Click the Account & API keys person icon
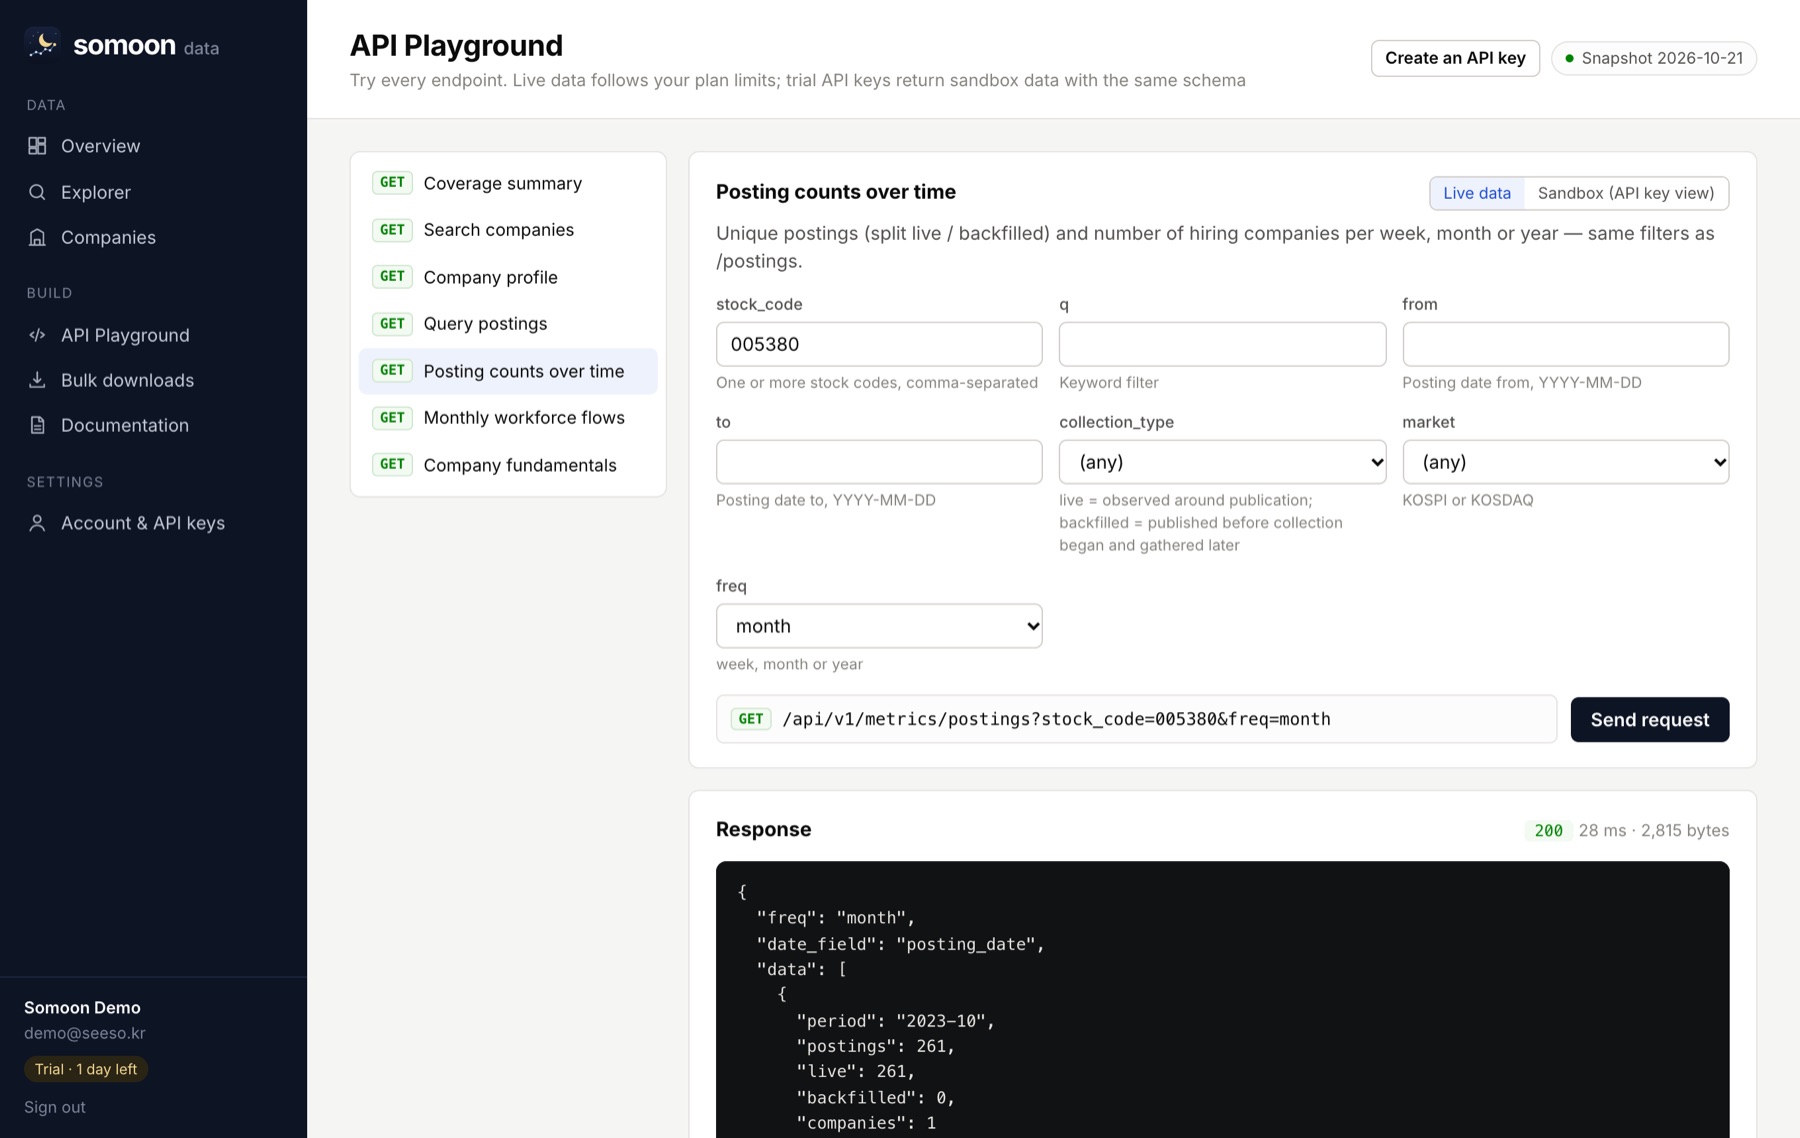 point(37,523)
